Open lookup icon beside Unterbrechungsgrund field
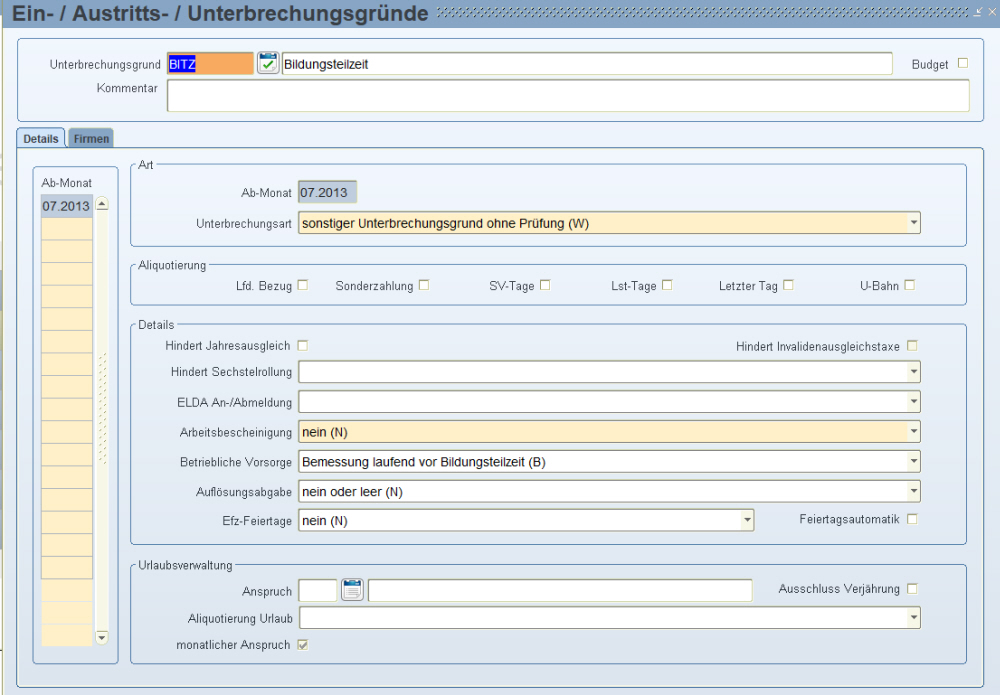This screenshot has height=695, width=1000. (268, 63)
